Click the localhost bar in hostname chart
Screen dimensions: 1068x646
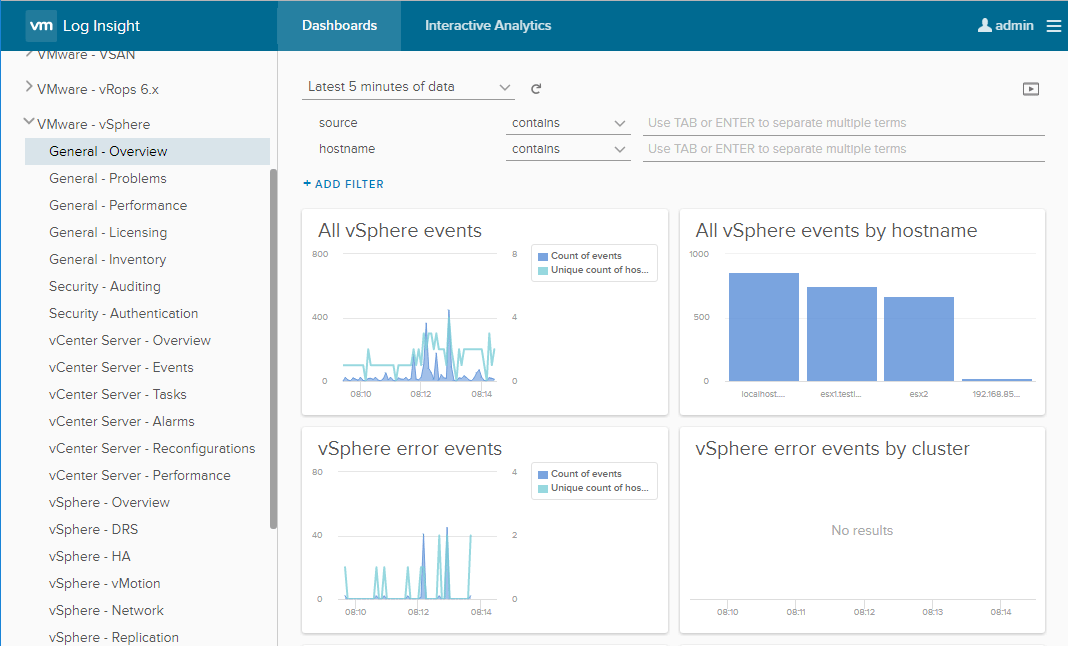tap(763, 327)
